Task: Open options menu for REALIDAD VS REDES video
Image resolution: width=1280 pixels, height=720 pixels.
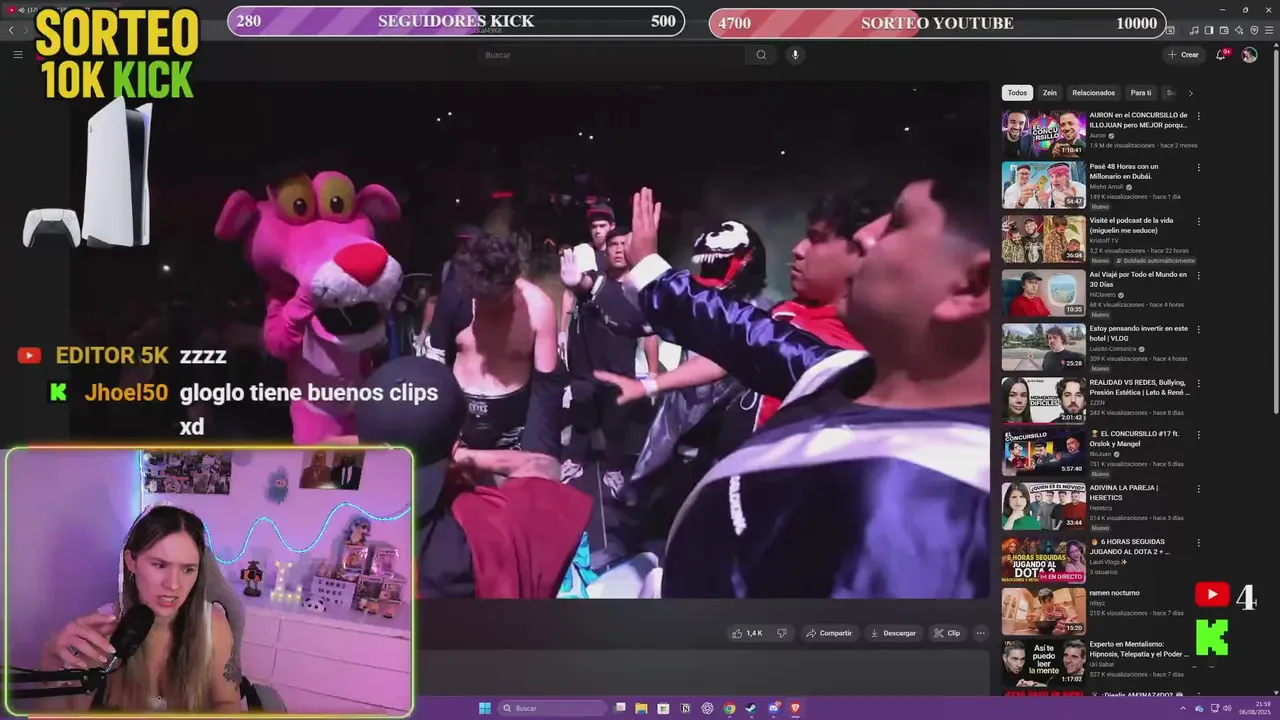Action: 1198,383
